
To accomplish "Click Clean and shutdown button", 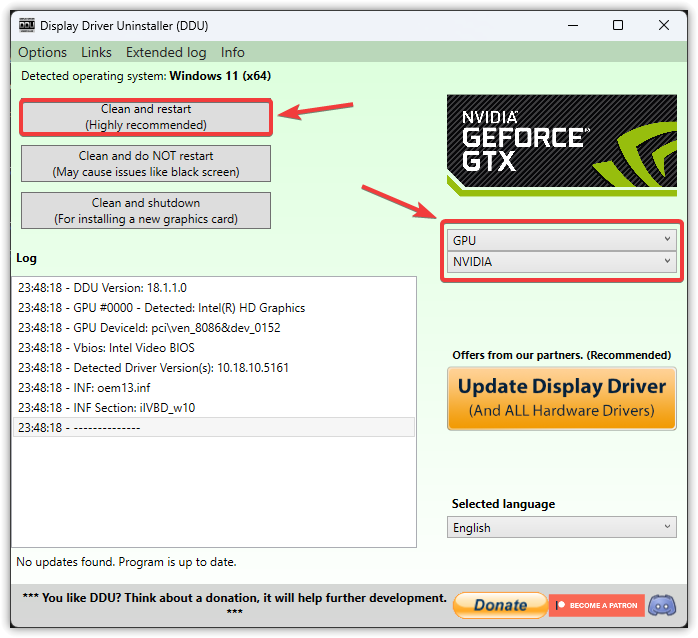I will [146, 210].
